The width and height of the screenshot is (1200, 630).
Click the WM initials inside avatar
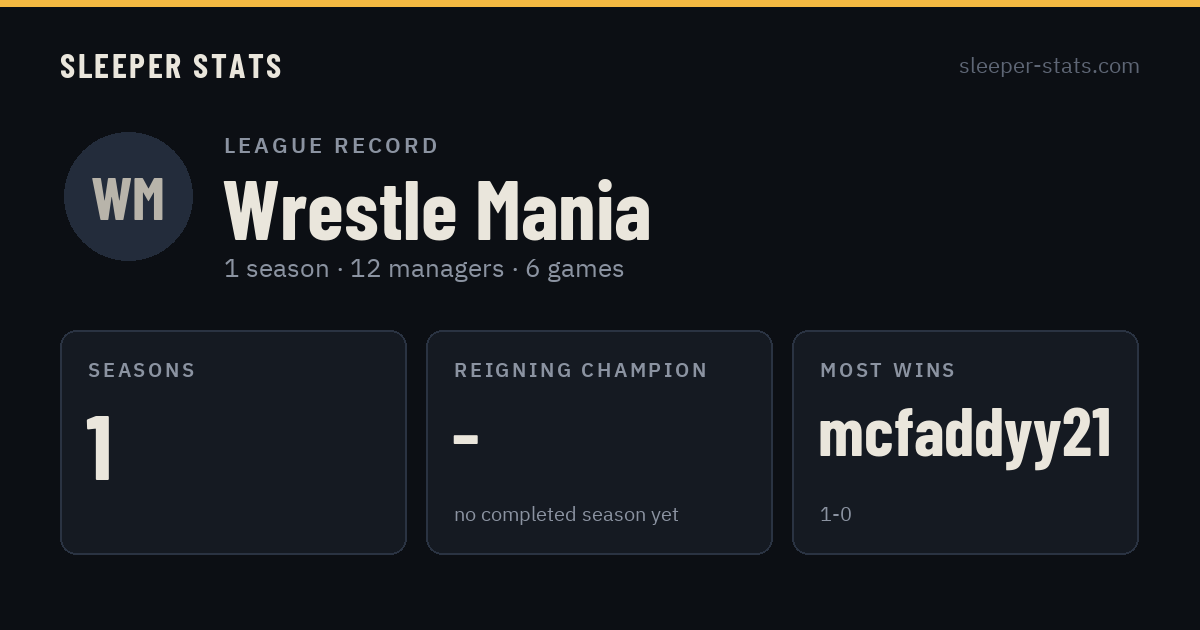tap(128, 198)
